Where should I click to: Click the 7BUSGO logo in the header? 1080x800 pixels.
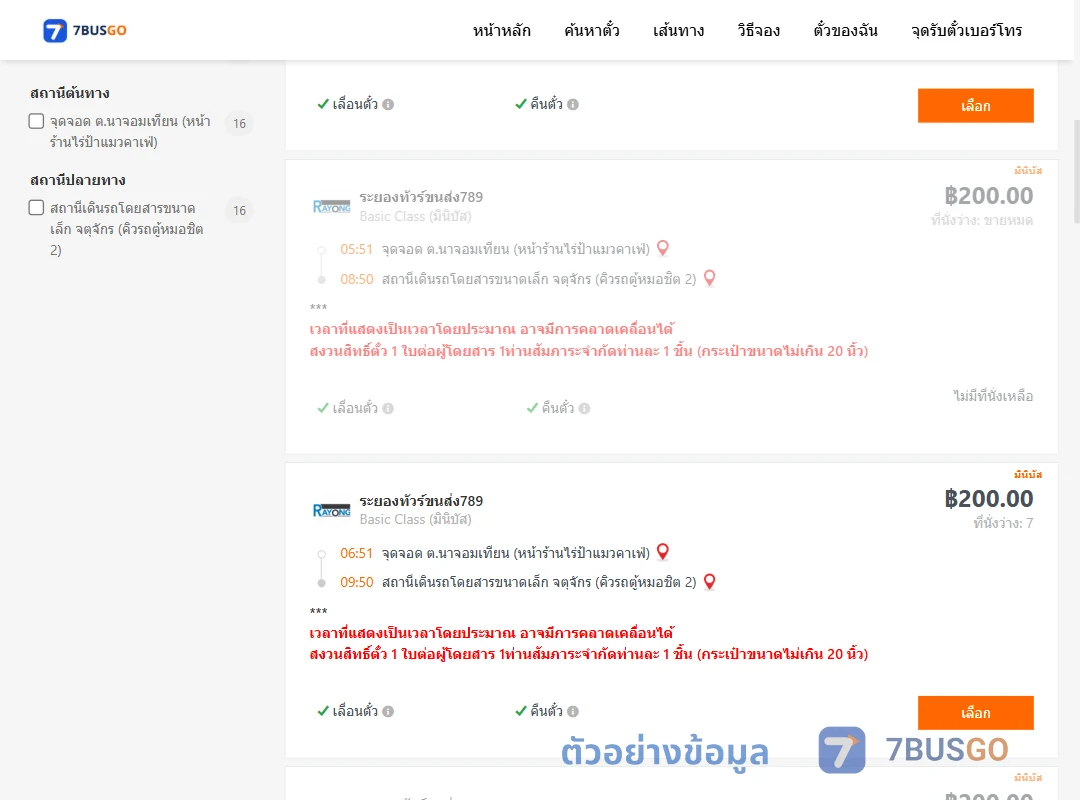pyautogui.click(x=85, y=30)
